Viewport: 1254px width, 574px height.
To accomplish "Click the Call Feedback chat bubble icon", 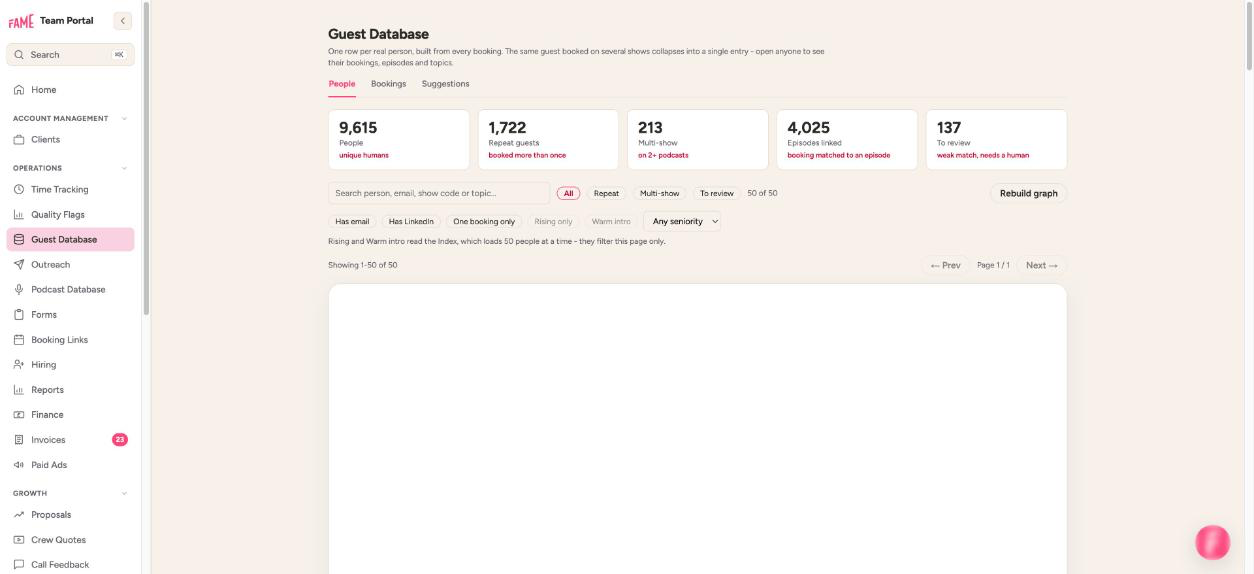I will point(19,565).
